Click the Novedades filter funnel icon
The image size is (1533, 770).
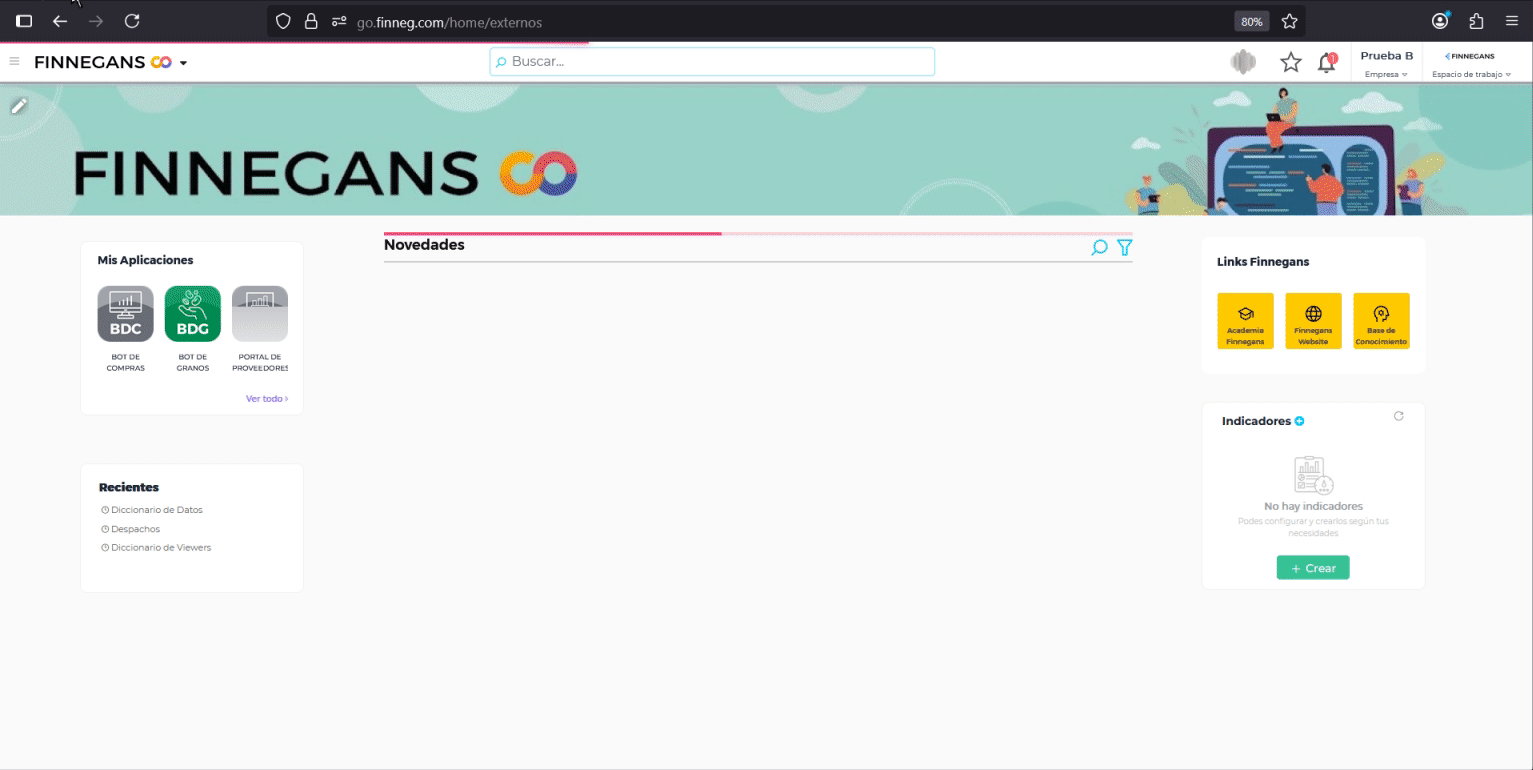coord(1125,247)
